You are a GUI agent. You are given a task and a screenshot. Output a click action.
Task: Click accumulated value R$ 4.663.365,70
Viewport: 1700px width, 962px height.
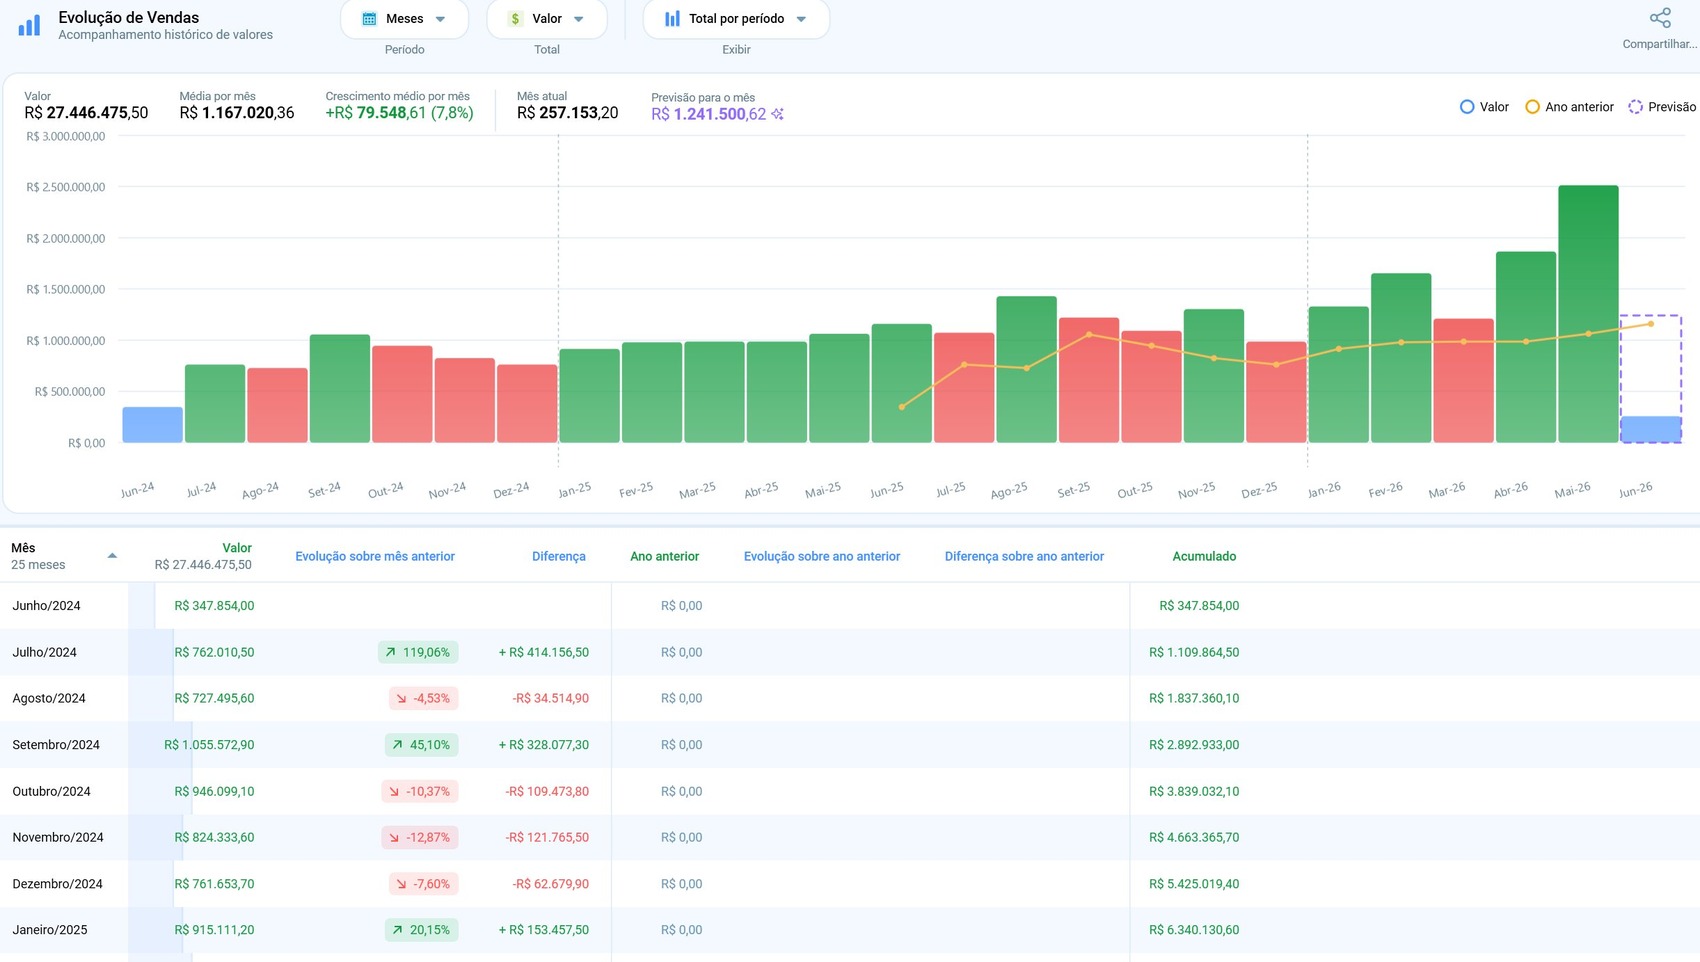click(1194, 837)
